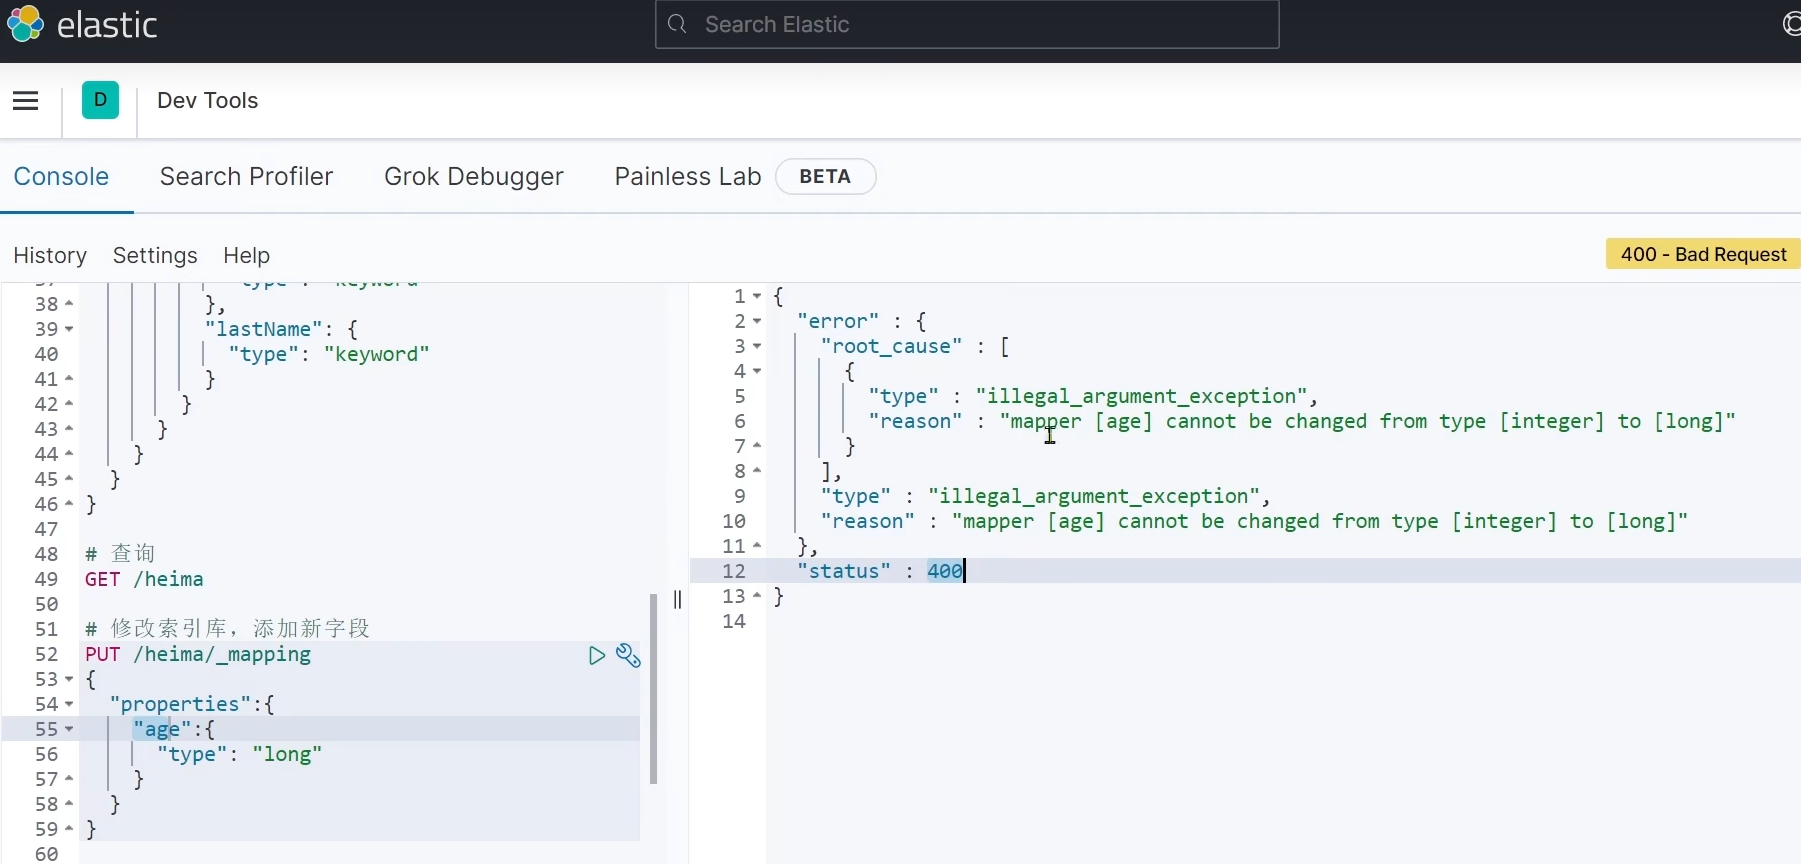Run the PUT /heima/_mapping request
The width and height of the screenshot is (1801, 864).
(597, 656)
